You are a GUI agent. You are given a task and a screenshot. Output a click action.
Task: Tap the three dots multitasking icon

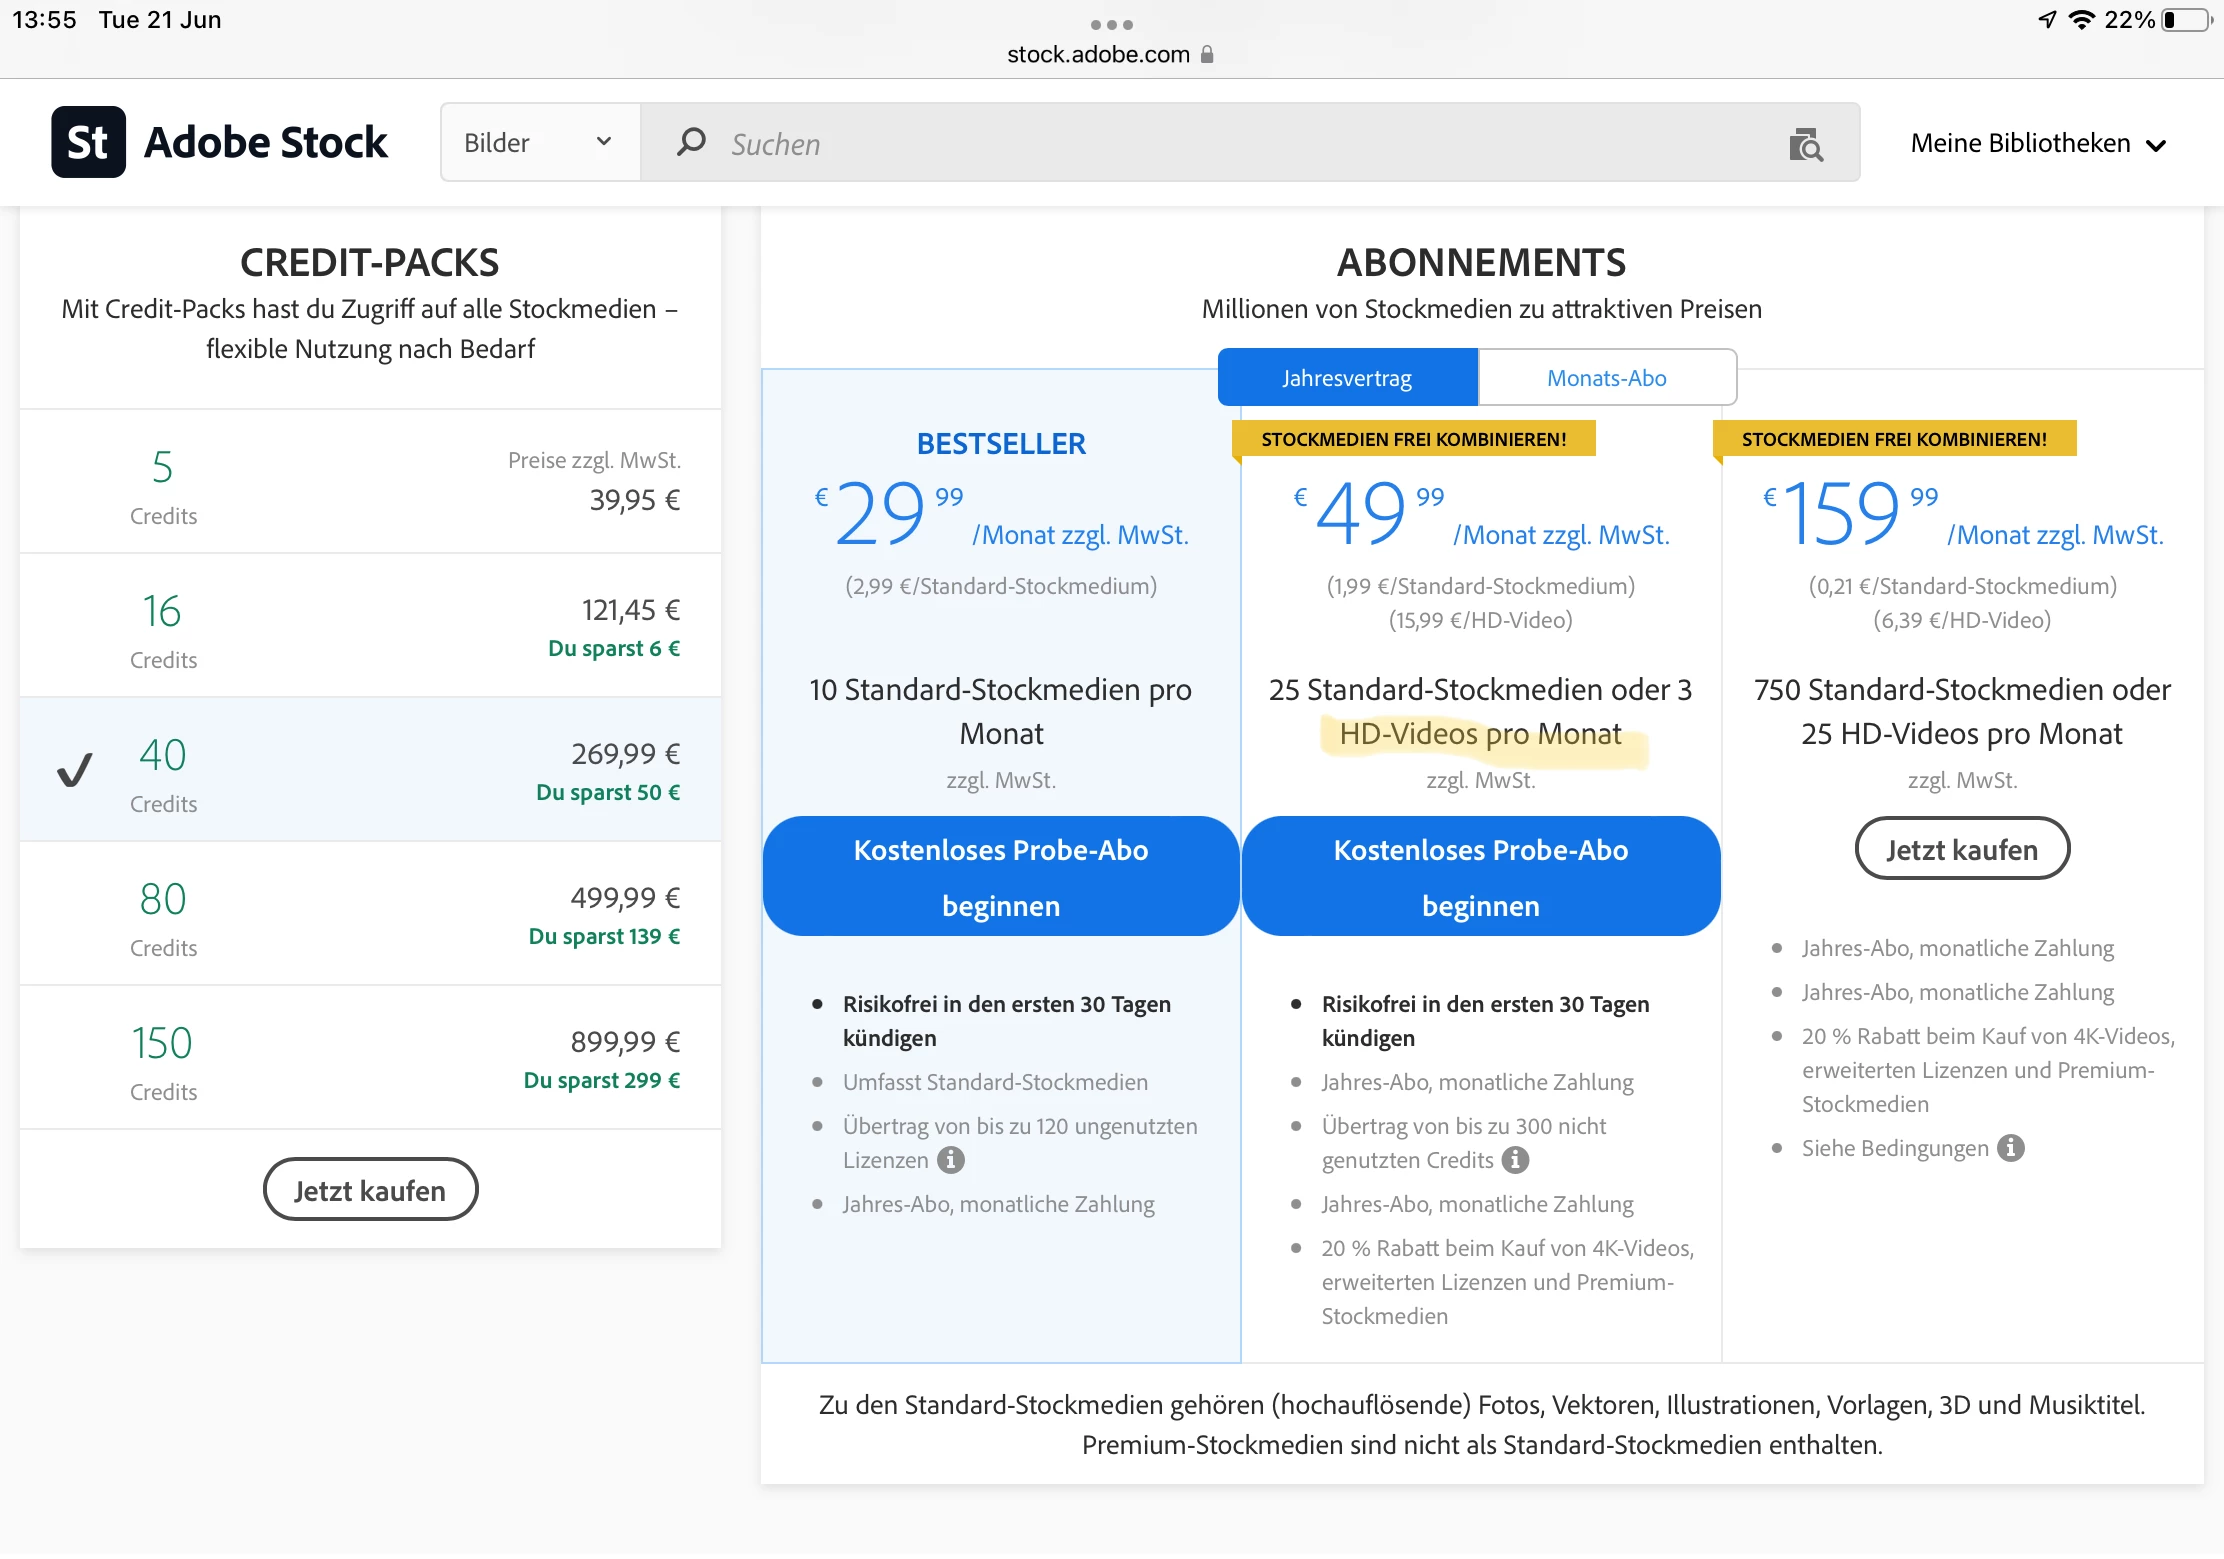tap(1111, 24)
